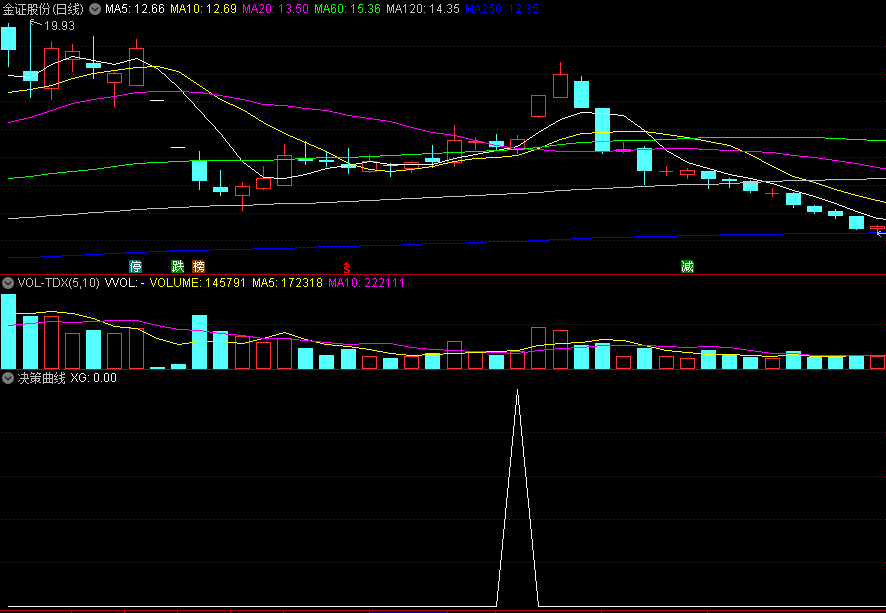This screenshot has width=886, height=613.
Task: Click the volume MA5: 172318 value
Action: 287,282
